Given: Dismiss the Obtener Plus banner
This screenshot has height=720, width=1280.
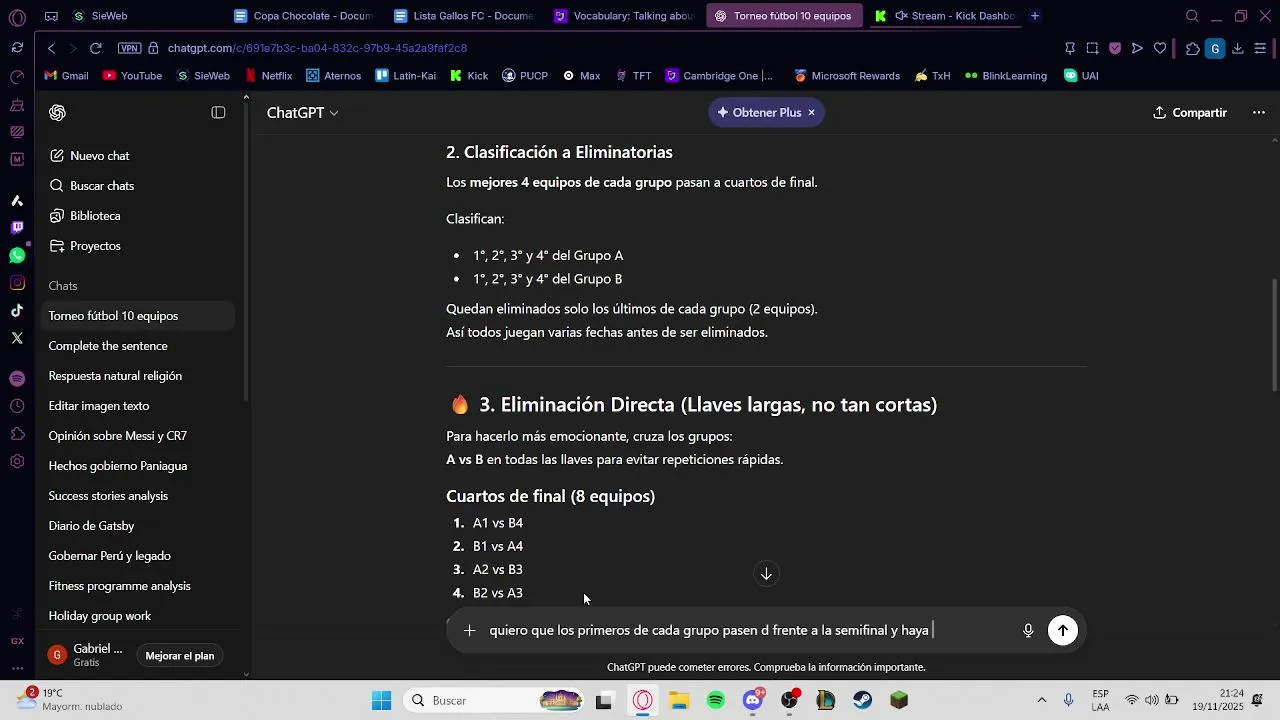Looking at the screenshot, I should click(811, 113).
